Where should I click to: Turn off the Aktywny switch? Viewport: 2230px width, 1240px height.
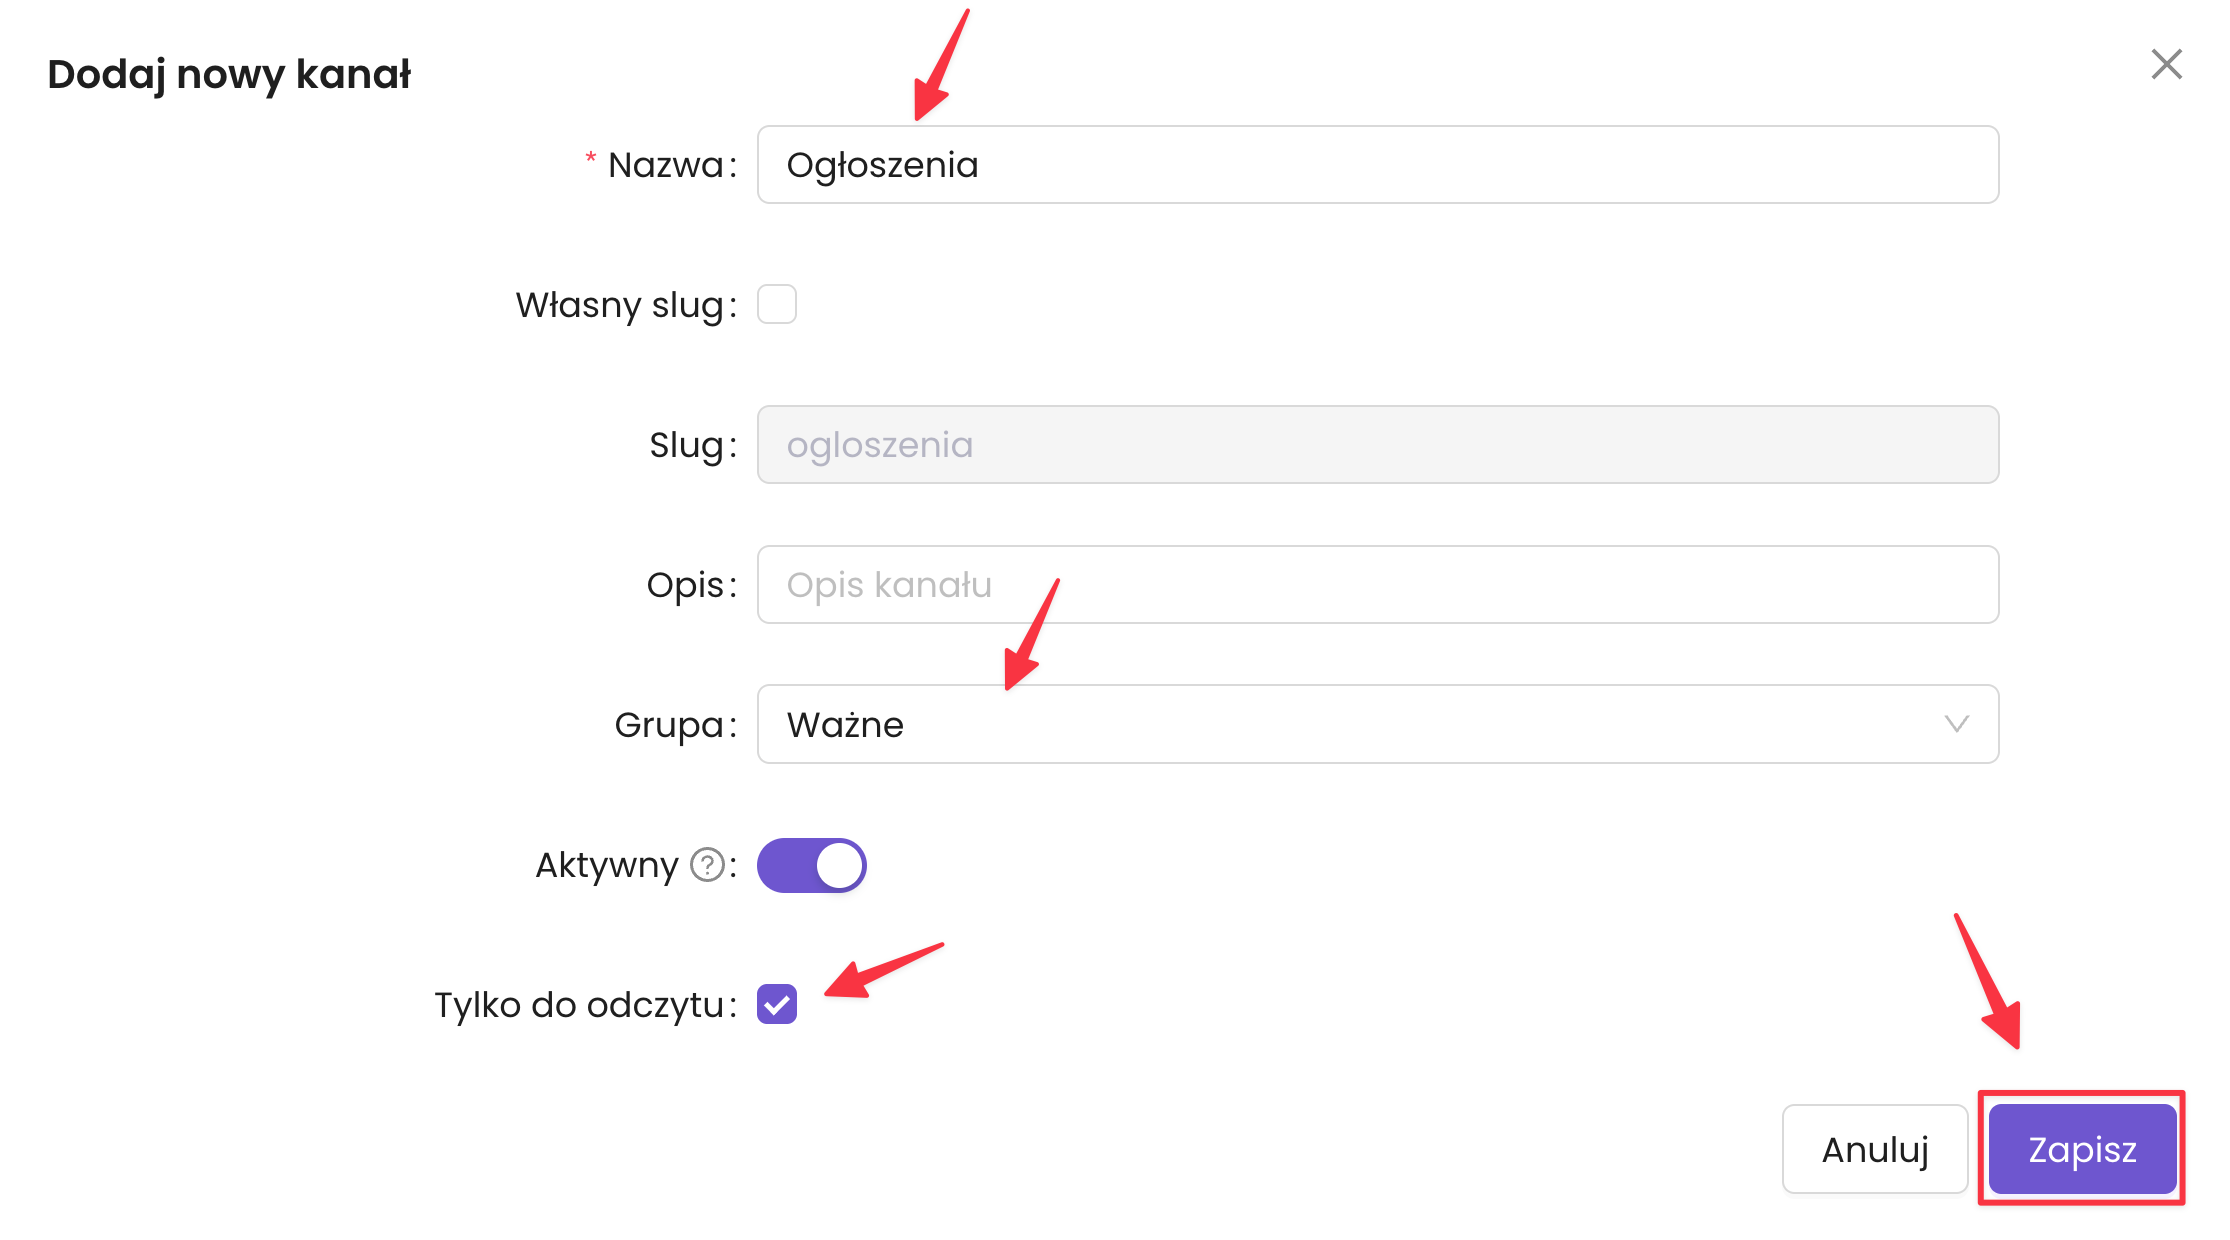811,865
